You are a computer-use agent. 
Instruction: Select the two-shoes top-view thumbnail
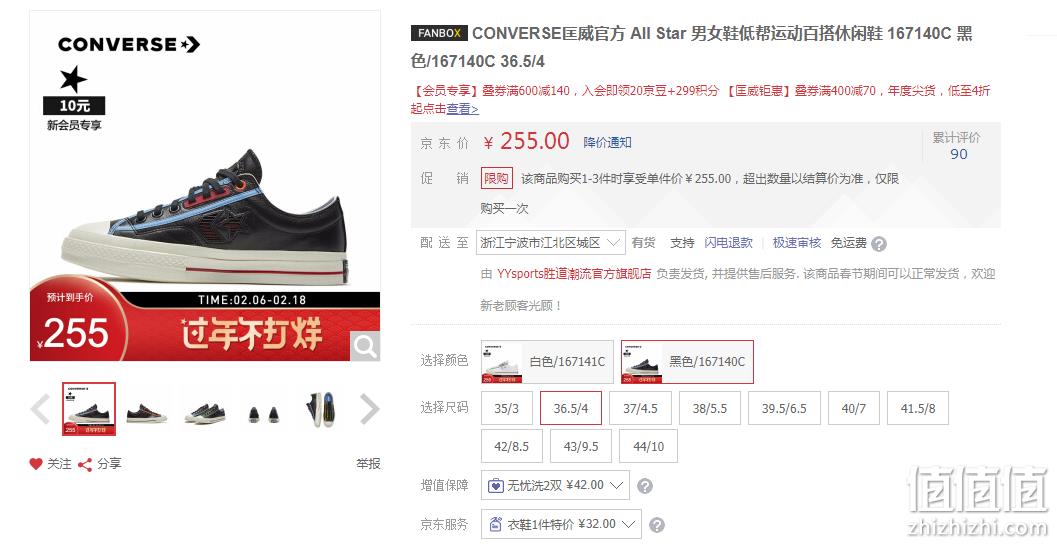pos(264,409)
